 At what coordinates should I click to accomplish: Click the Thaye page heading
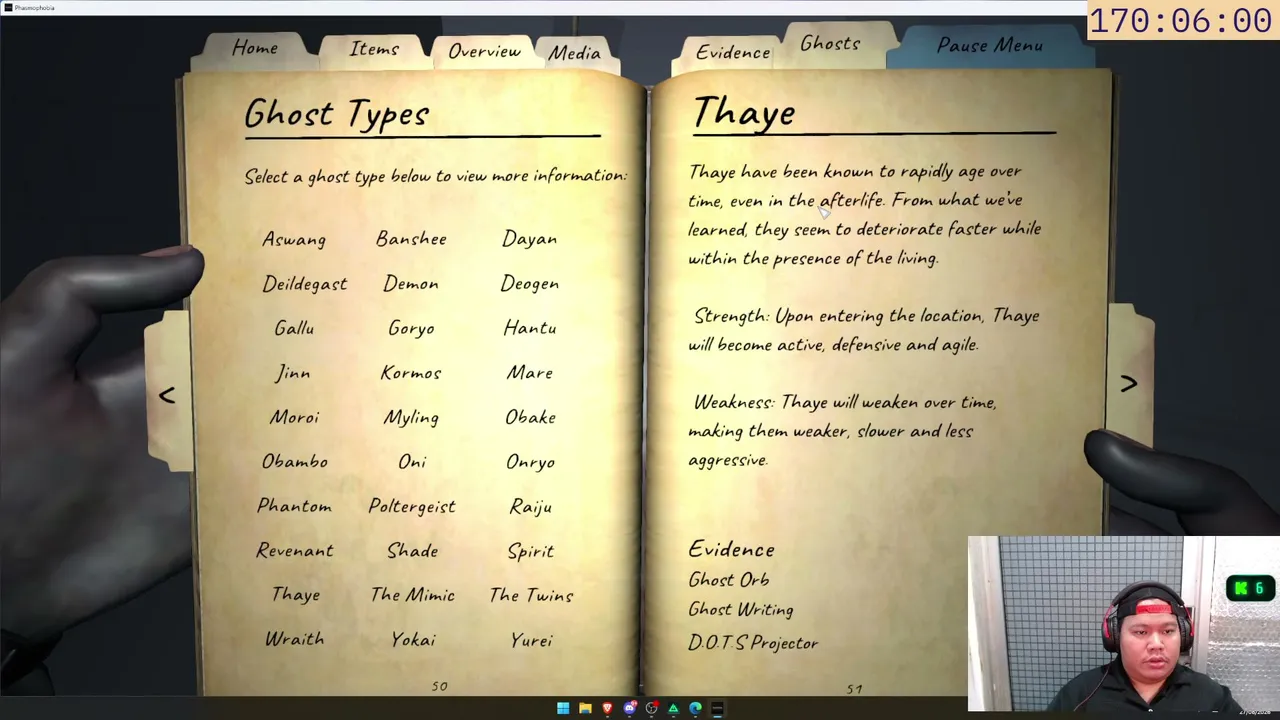(x=745, y=113)
